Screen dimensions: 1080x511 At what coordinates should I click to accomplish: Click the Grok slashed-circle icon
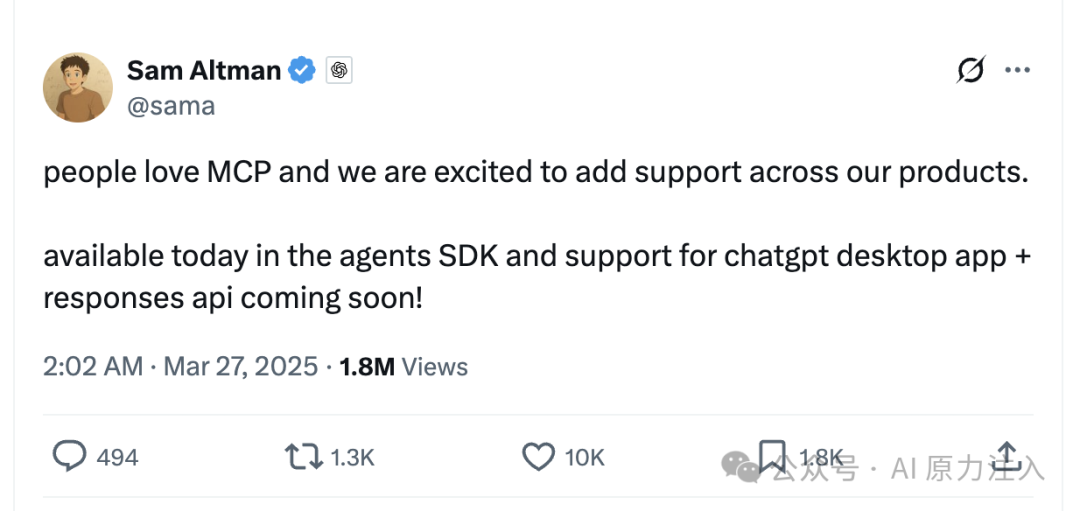(x=970, y=70)
